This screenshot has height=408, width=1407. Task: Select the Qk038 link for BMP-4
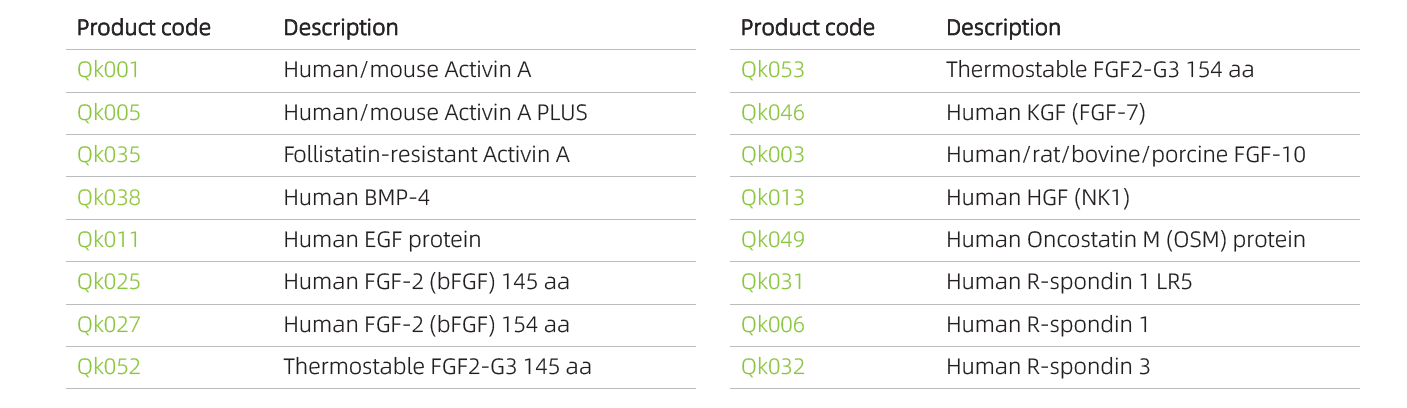point(108,198)
